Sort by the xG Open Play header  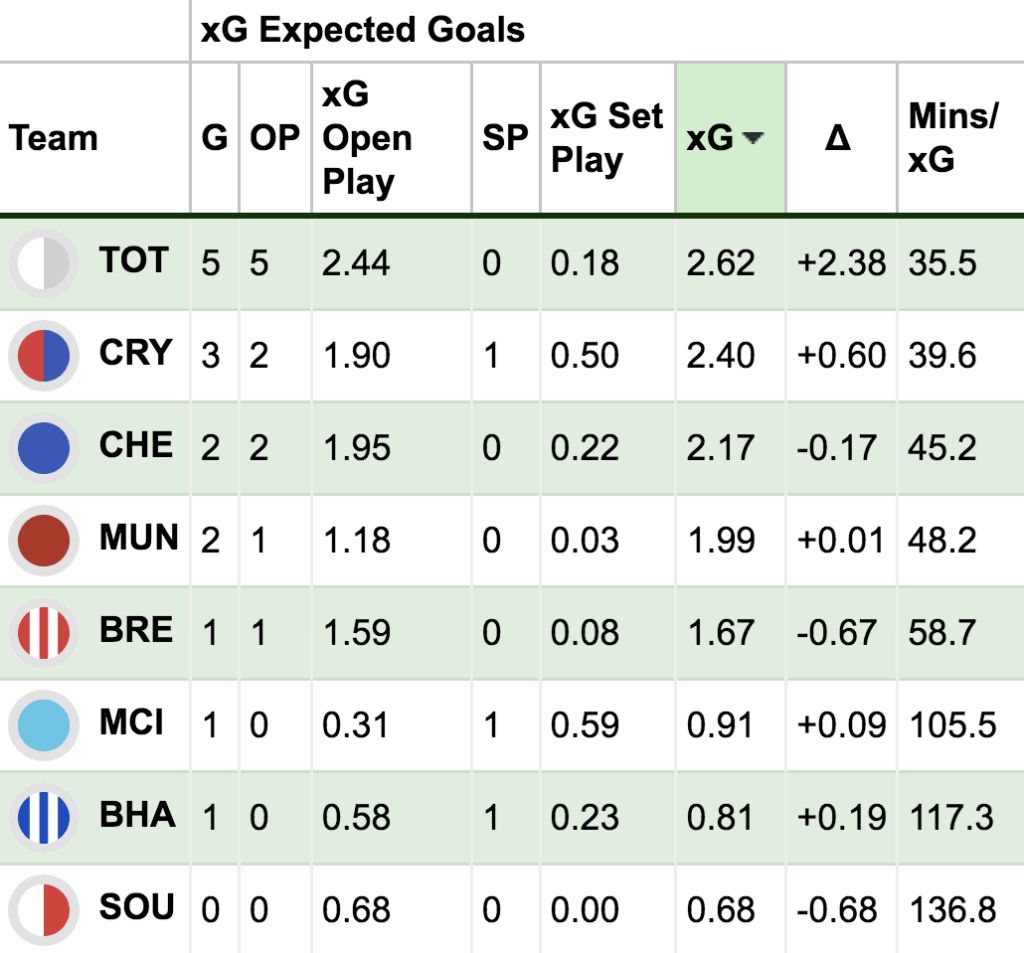click(x=367, y=138)
